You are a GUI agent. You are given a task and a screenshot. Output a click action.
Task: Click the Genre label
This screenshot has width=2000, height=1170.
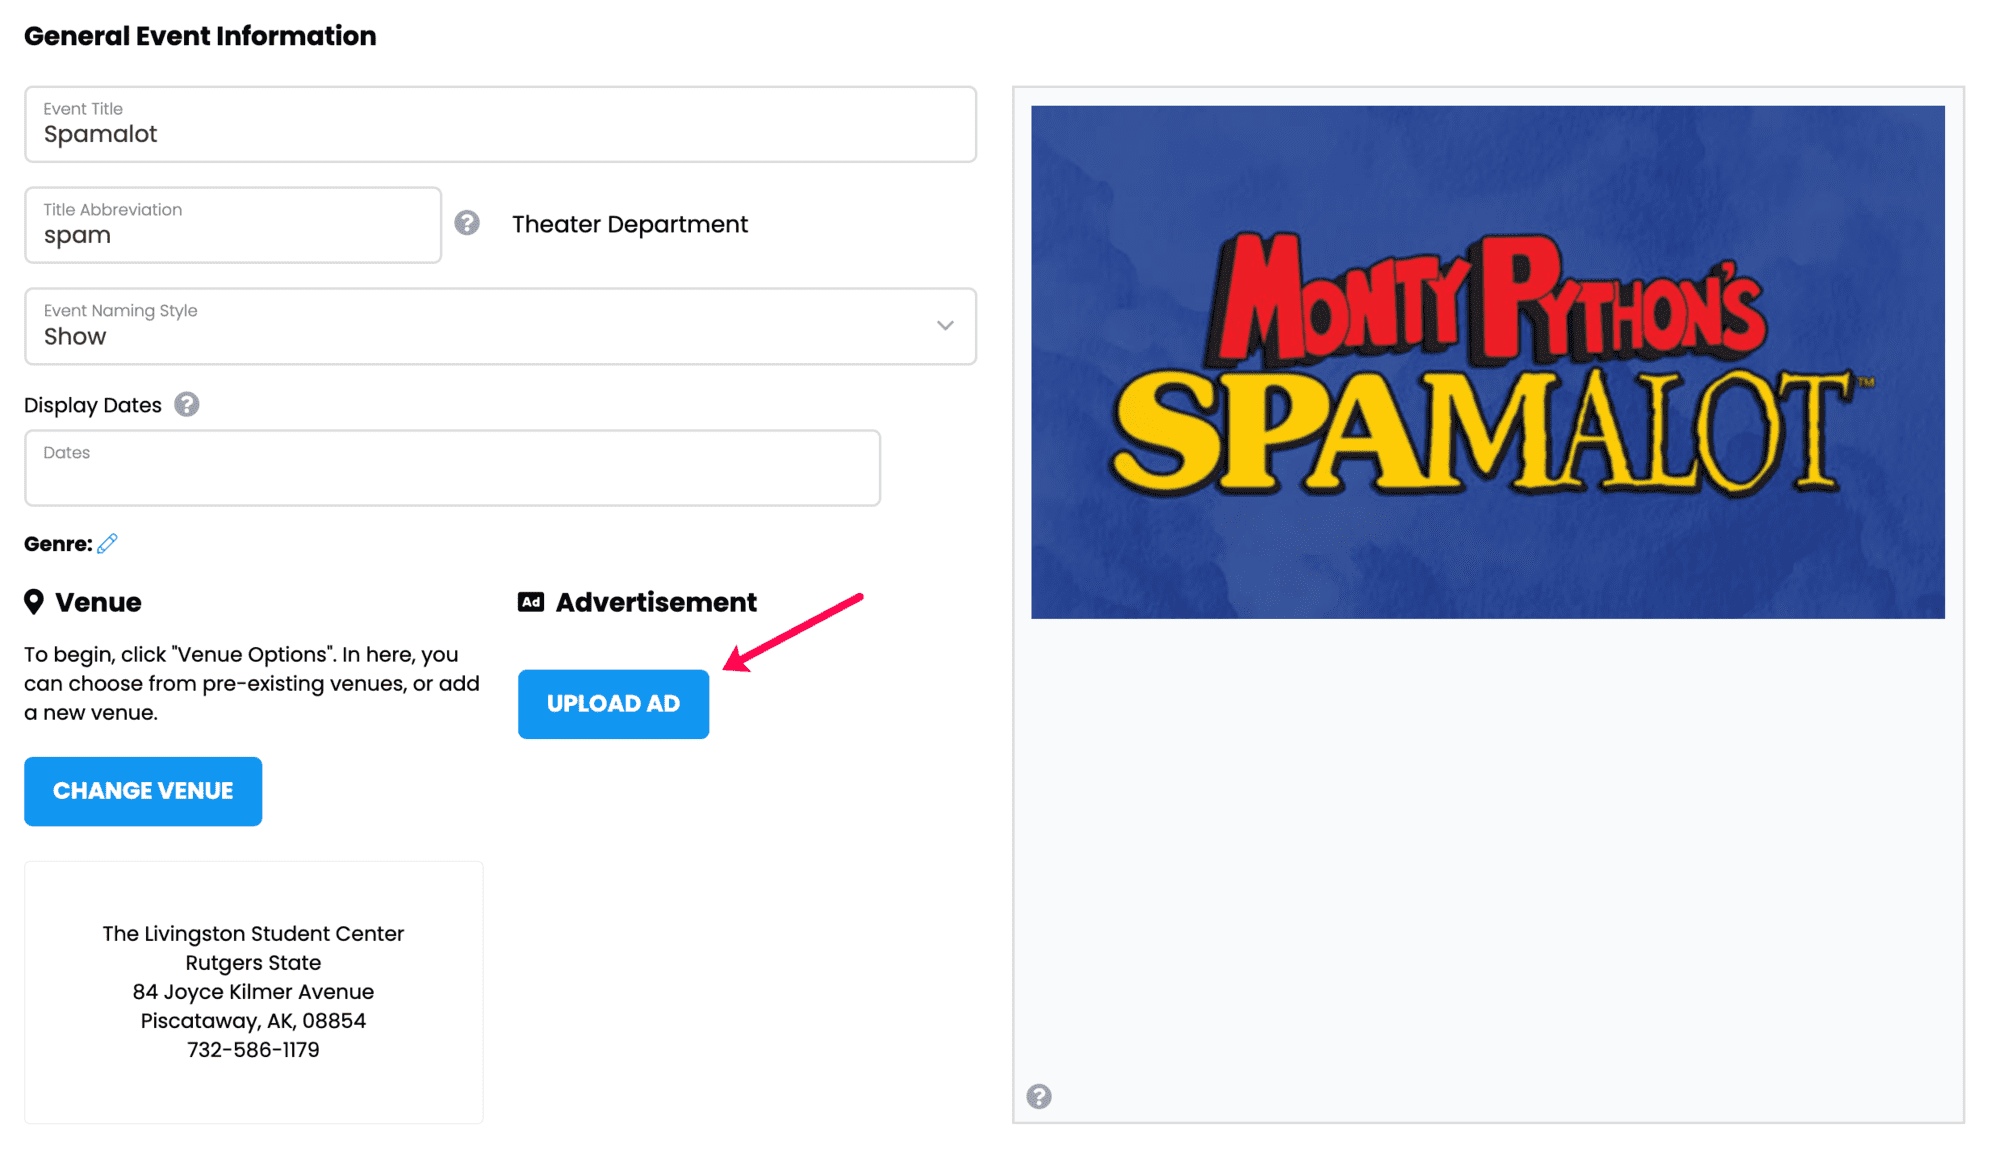coord(58,544)
